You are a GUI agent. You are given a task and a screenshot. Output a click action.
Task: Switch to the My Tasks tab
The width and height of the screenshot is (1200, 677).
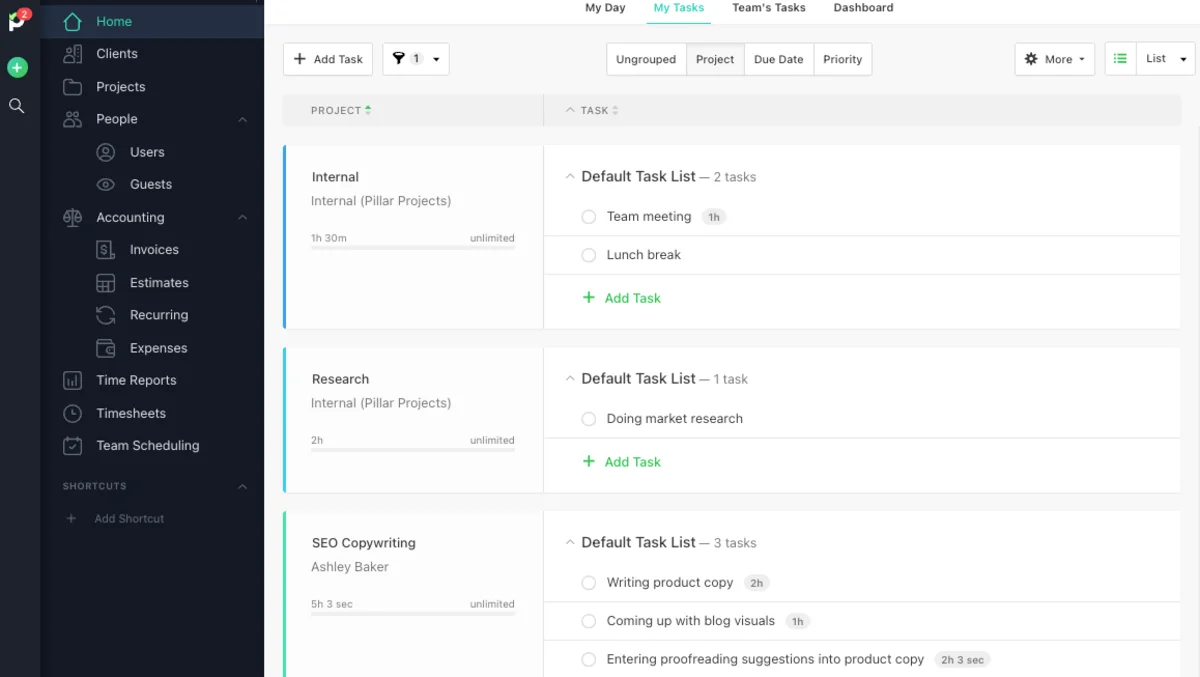point(679,8)
